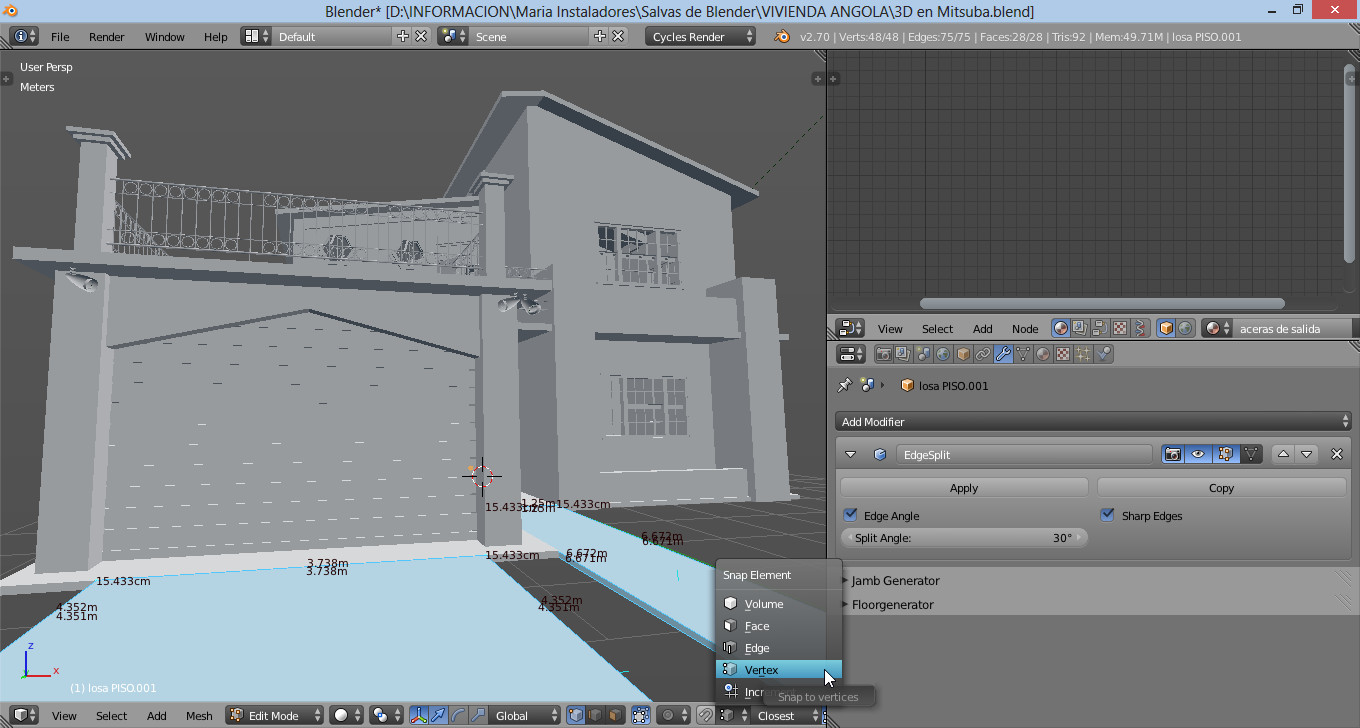Open the Object constraints tab (chain icon)

[x=983, y=354]
